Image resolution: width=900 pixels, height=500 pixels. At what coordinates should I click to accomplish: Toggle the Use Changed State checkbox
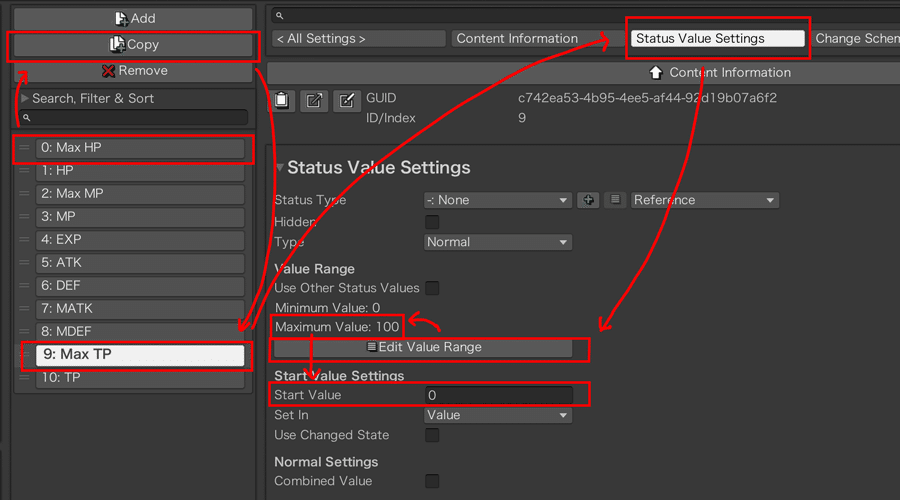[x=432, y=435]
